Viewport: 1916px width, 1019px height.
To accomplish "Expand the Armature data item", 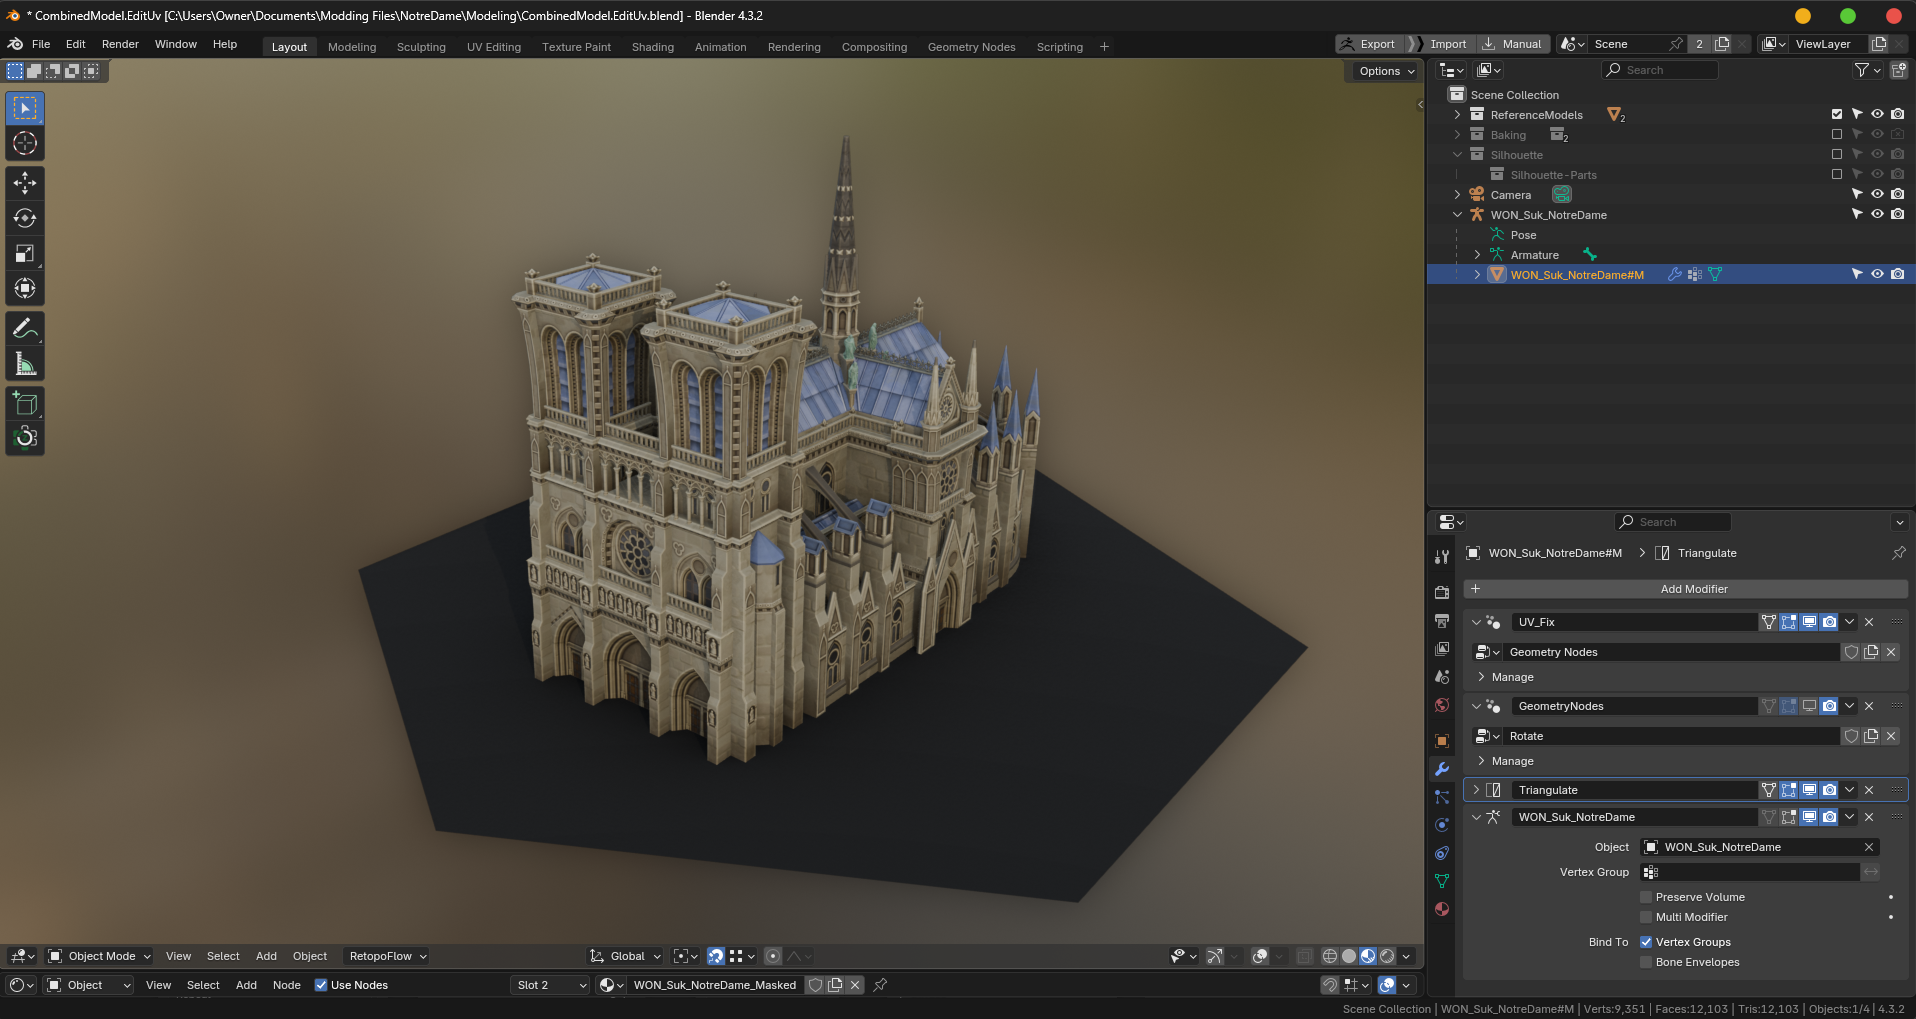I will tap(1477, 255).
